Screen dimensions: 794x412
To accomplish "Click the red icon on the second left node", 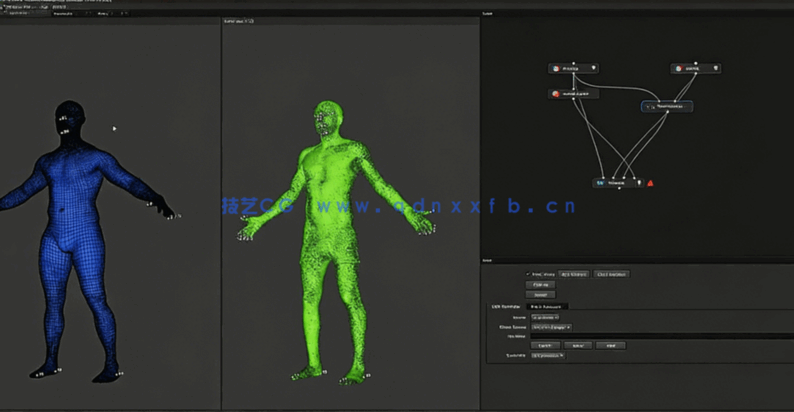I will [x=555, y=94].
